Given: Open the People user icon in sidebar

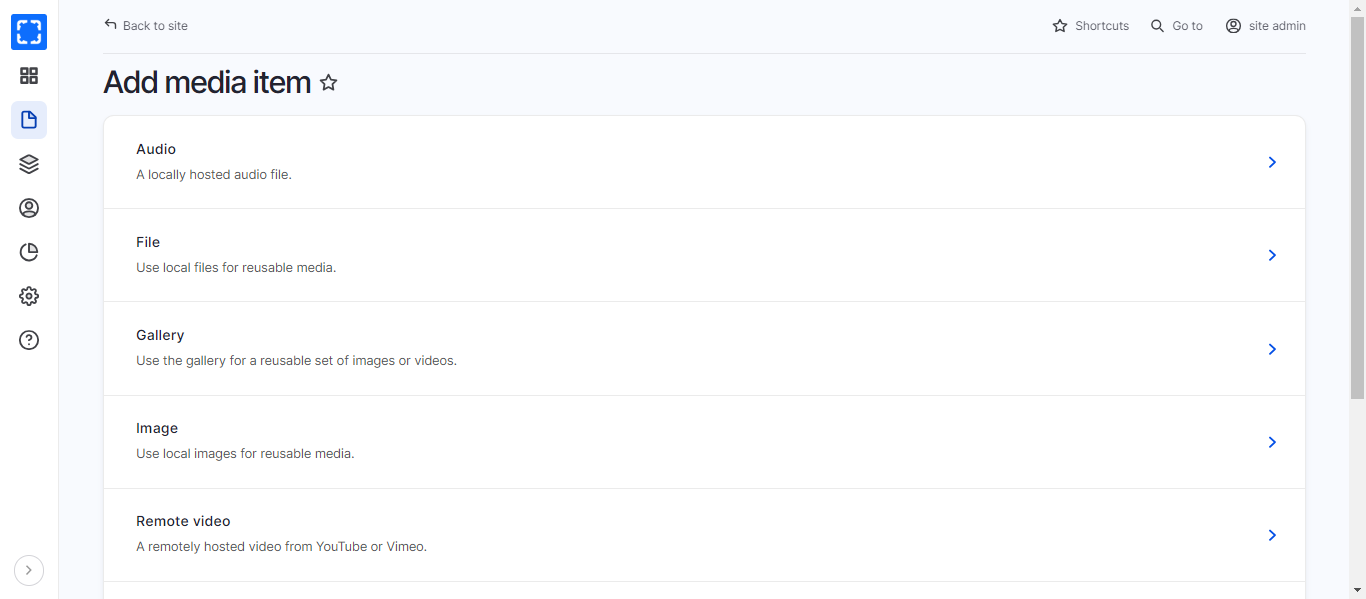Looking at the screenshot, I should click(29, 208).
